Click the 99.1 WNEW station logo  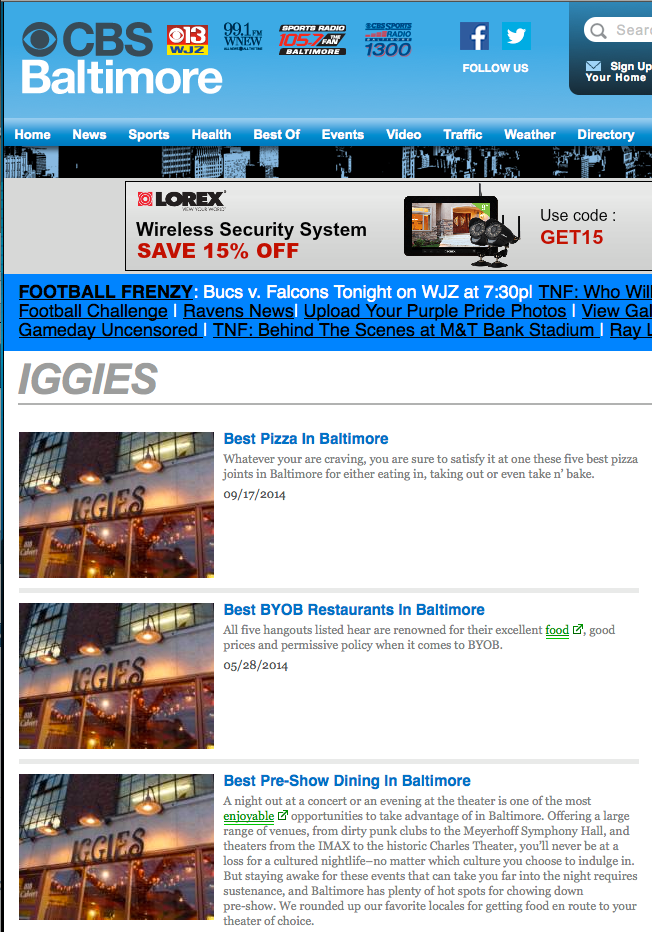tap(242, 36)
